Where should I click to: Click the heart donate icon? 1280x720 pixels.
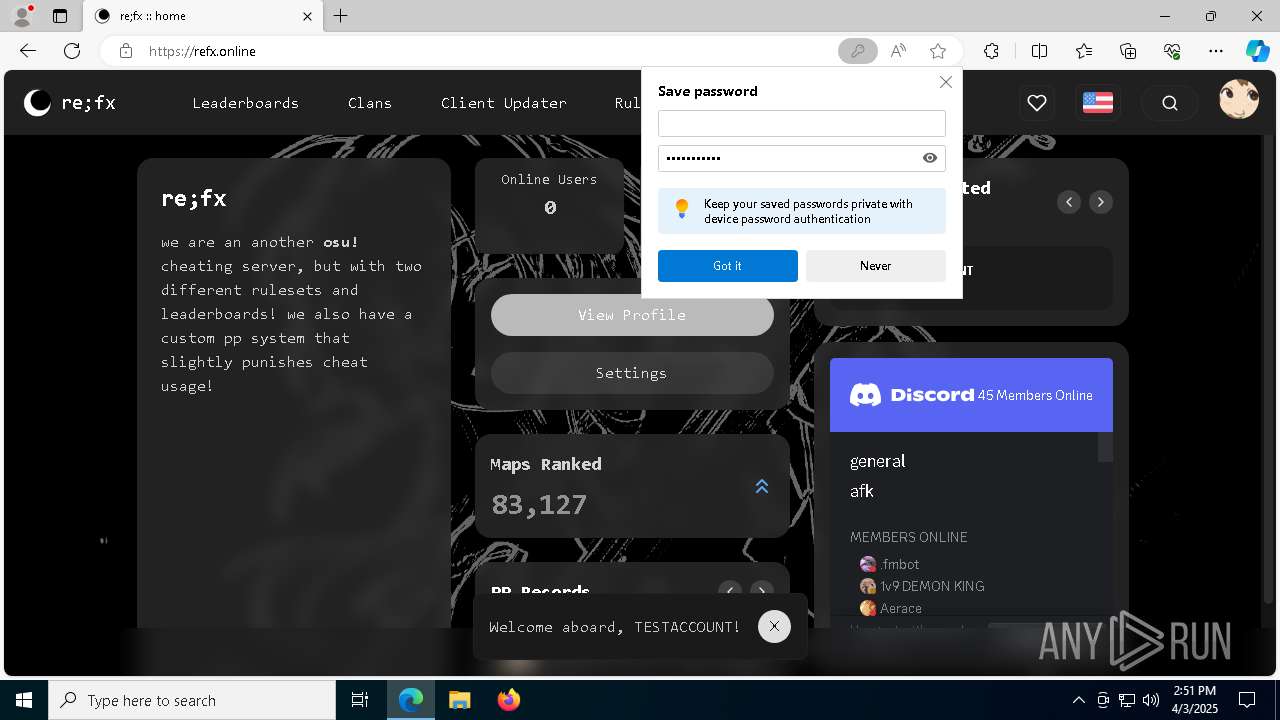(x=1037, y=102)
